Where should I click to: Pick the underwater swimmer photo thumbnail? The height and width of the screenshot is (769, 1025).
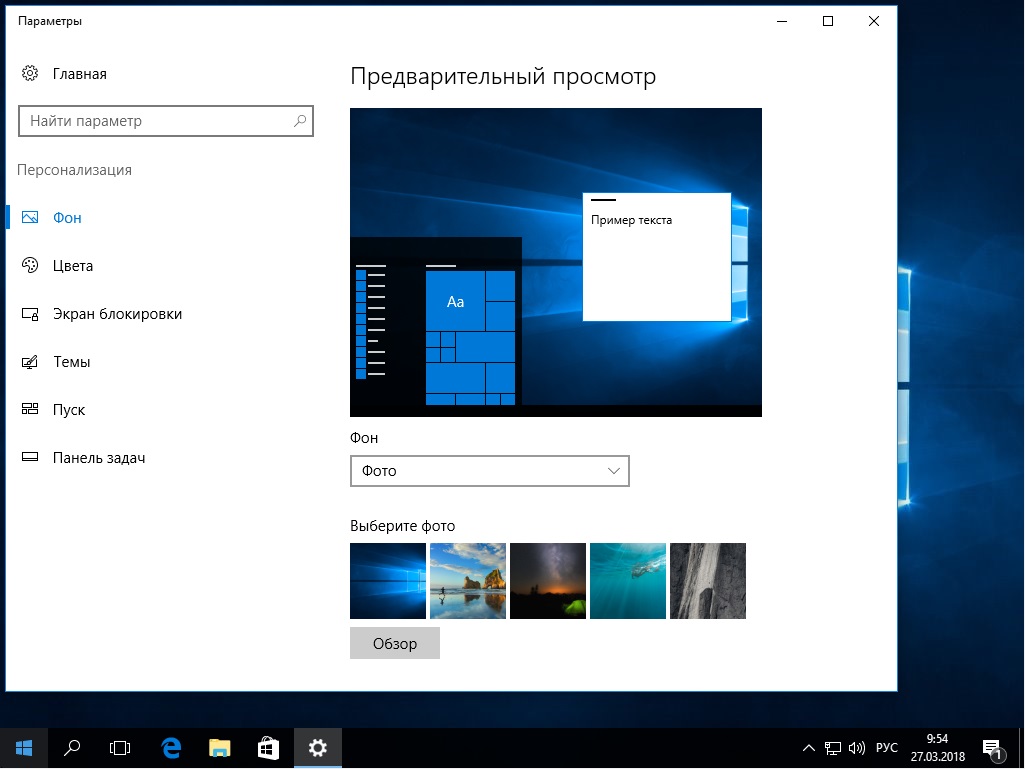point(627,581)
